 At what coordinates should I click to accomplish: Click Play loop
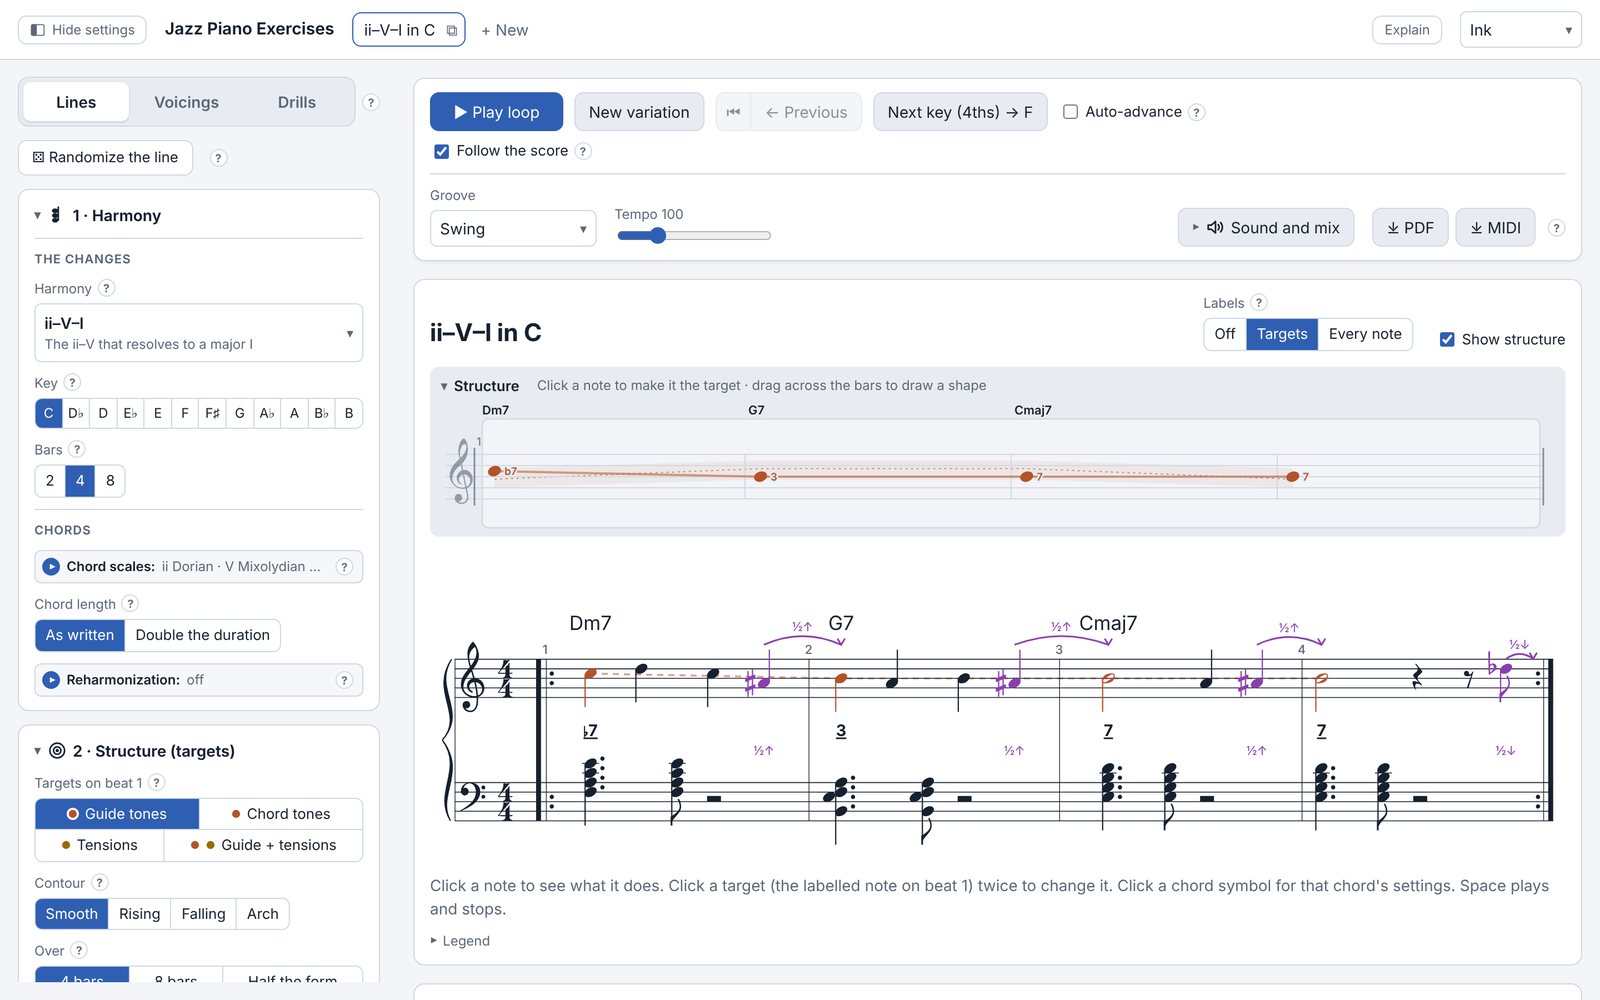click(496, 112)
